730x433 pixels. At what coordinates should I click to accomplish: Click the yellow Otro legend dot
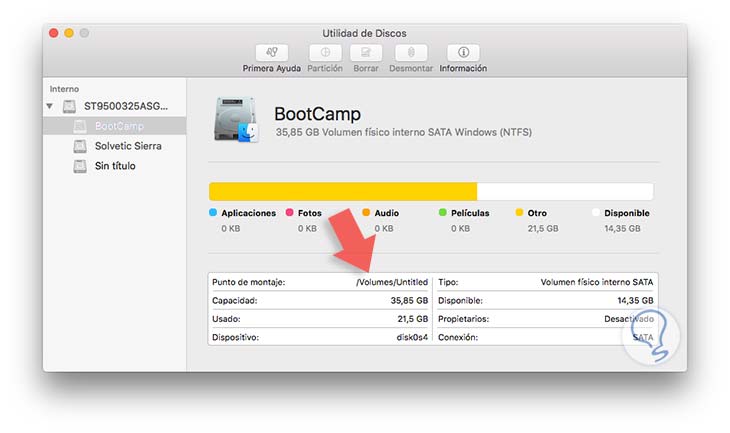pos(519,212)
